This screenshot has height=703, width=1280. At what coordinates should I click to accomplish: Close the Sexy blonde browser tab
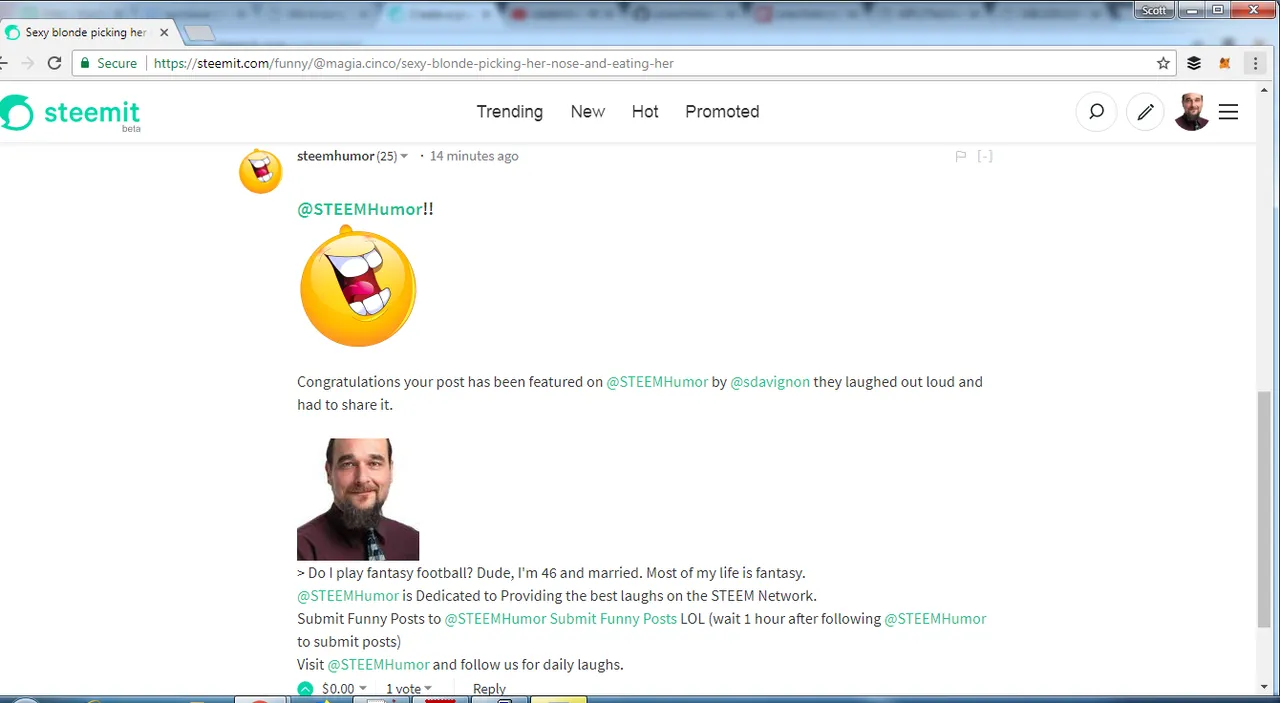164,32
